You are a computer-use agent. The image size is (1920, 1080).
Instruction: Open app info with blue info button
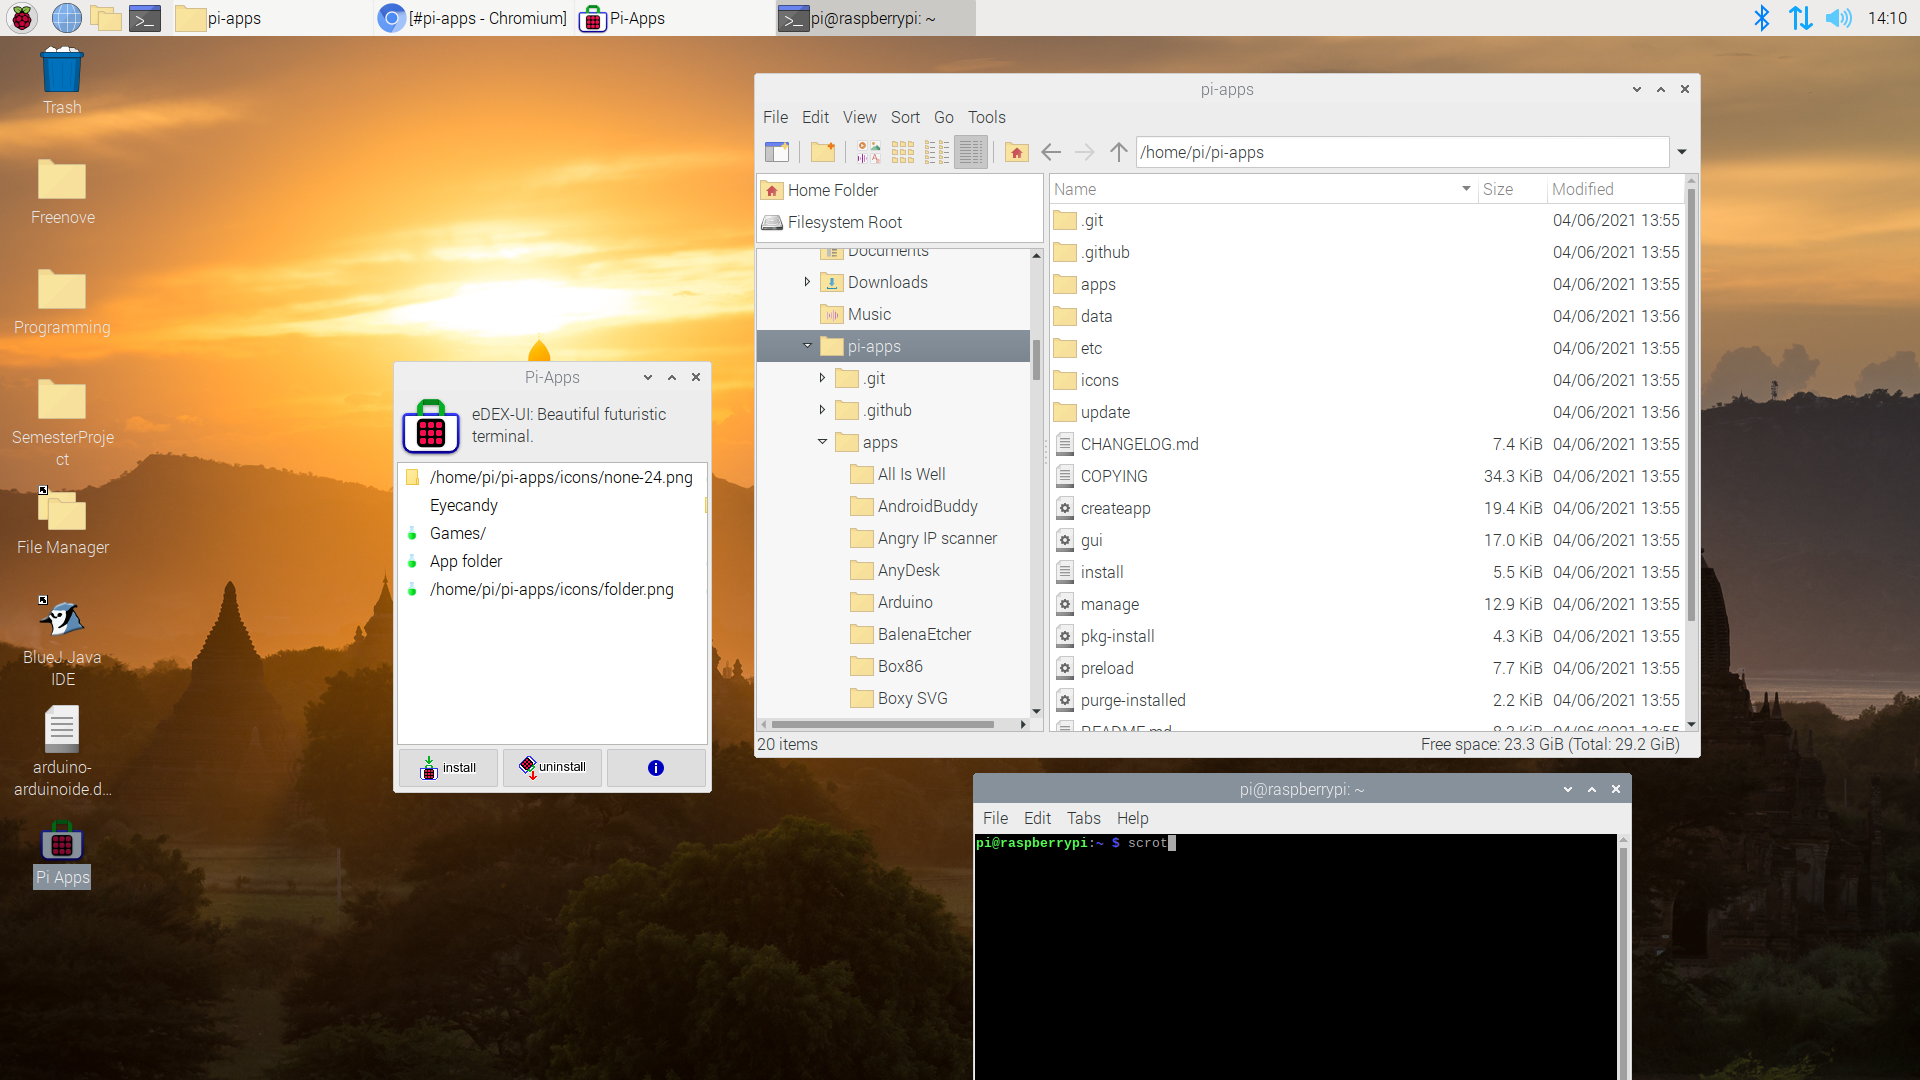click(x=656, y=768)
